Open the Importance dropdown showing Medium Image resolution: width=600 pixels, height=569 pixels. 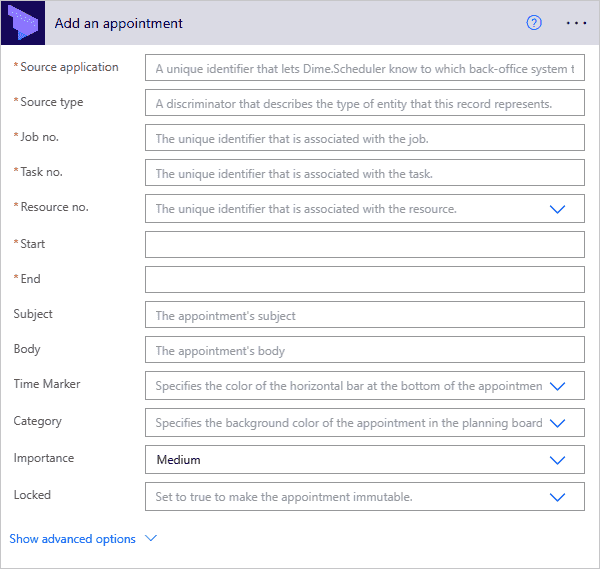(365, 459)
